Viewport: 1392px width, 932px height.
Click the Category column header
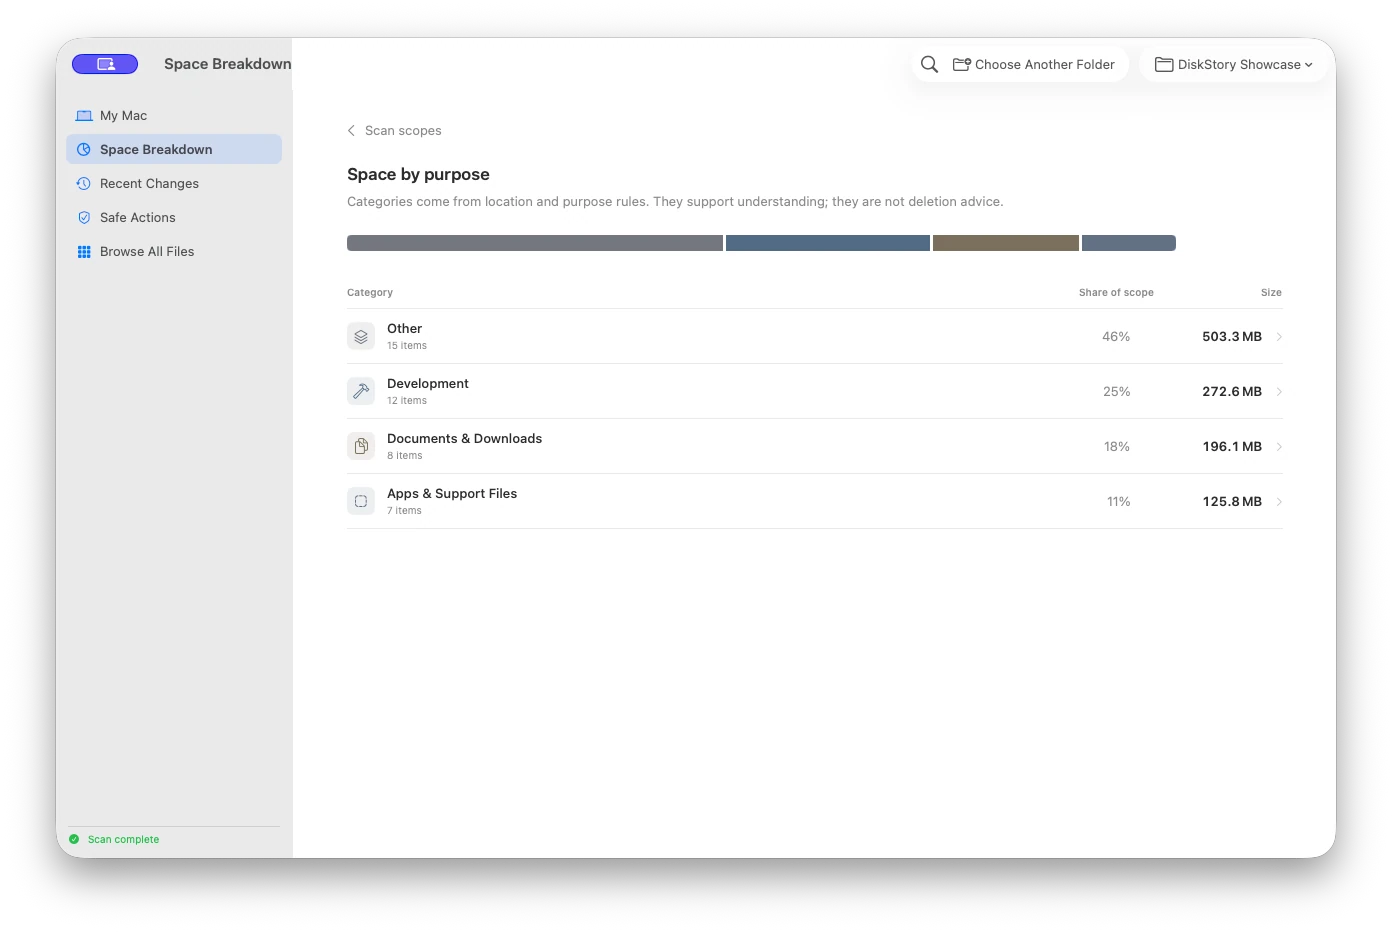(x=370, y=293)
